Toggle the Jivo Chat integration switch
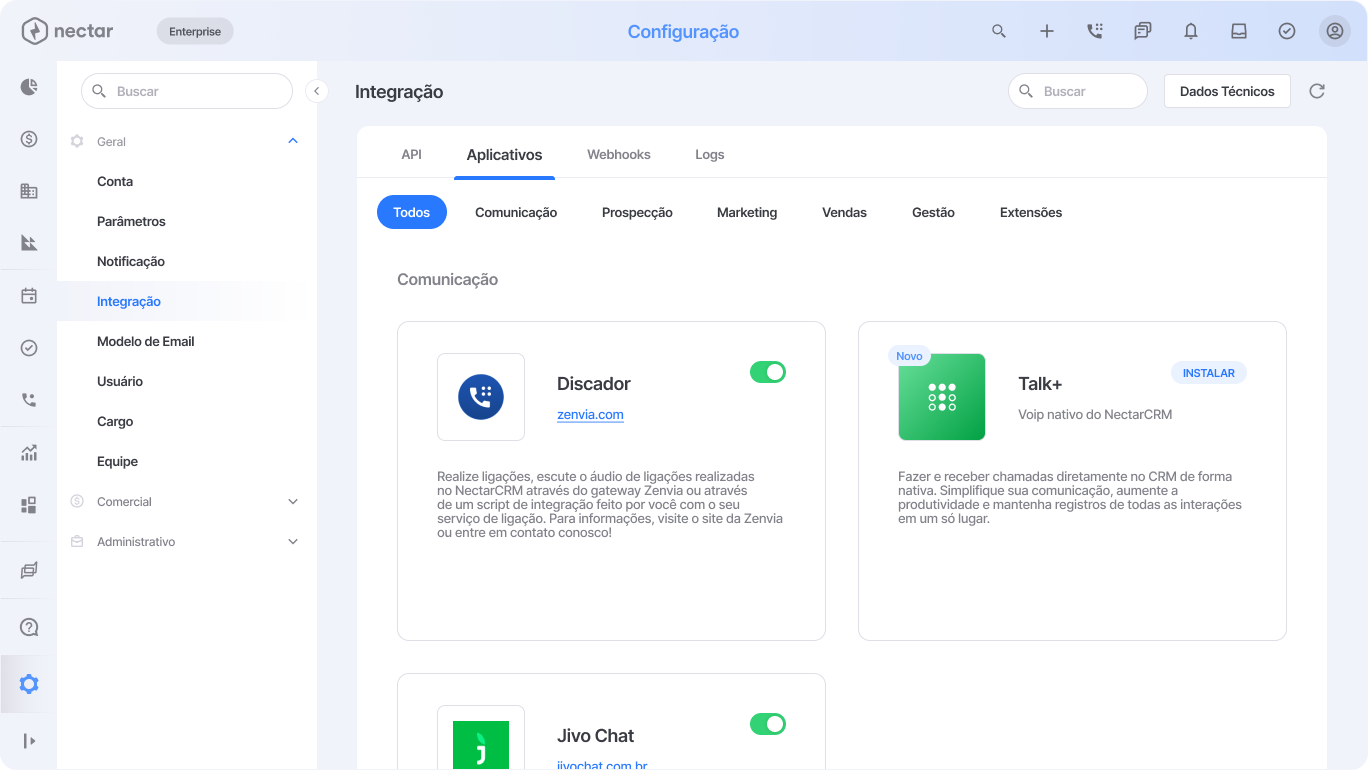Image resolution: width=1368 pixels, height=770 pixels. [768, 724]
